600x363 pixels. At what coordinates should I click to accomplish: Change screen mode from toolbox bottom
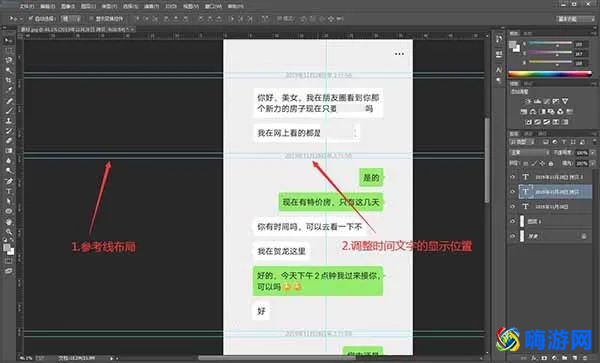[x=8, y=271]
